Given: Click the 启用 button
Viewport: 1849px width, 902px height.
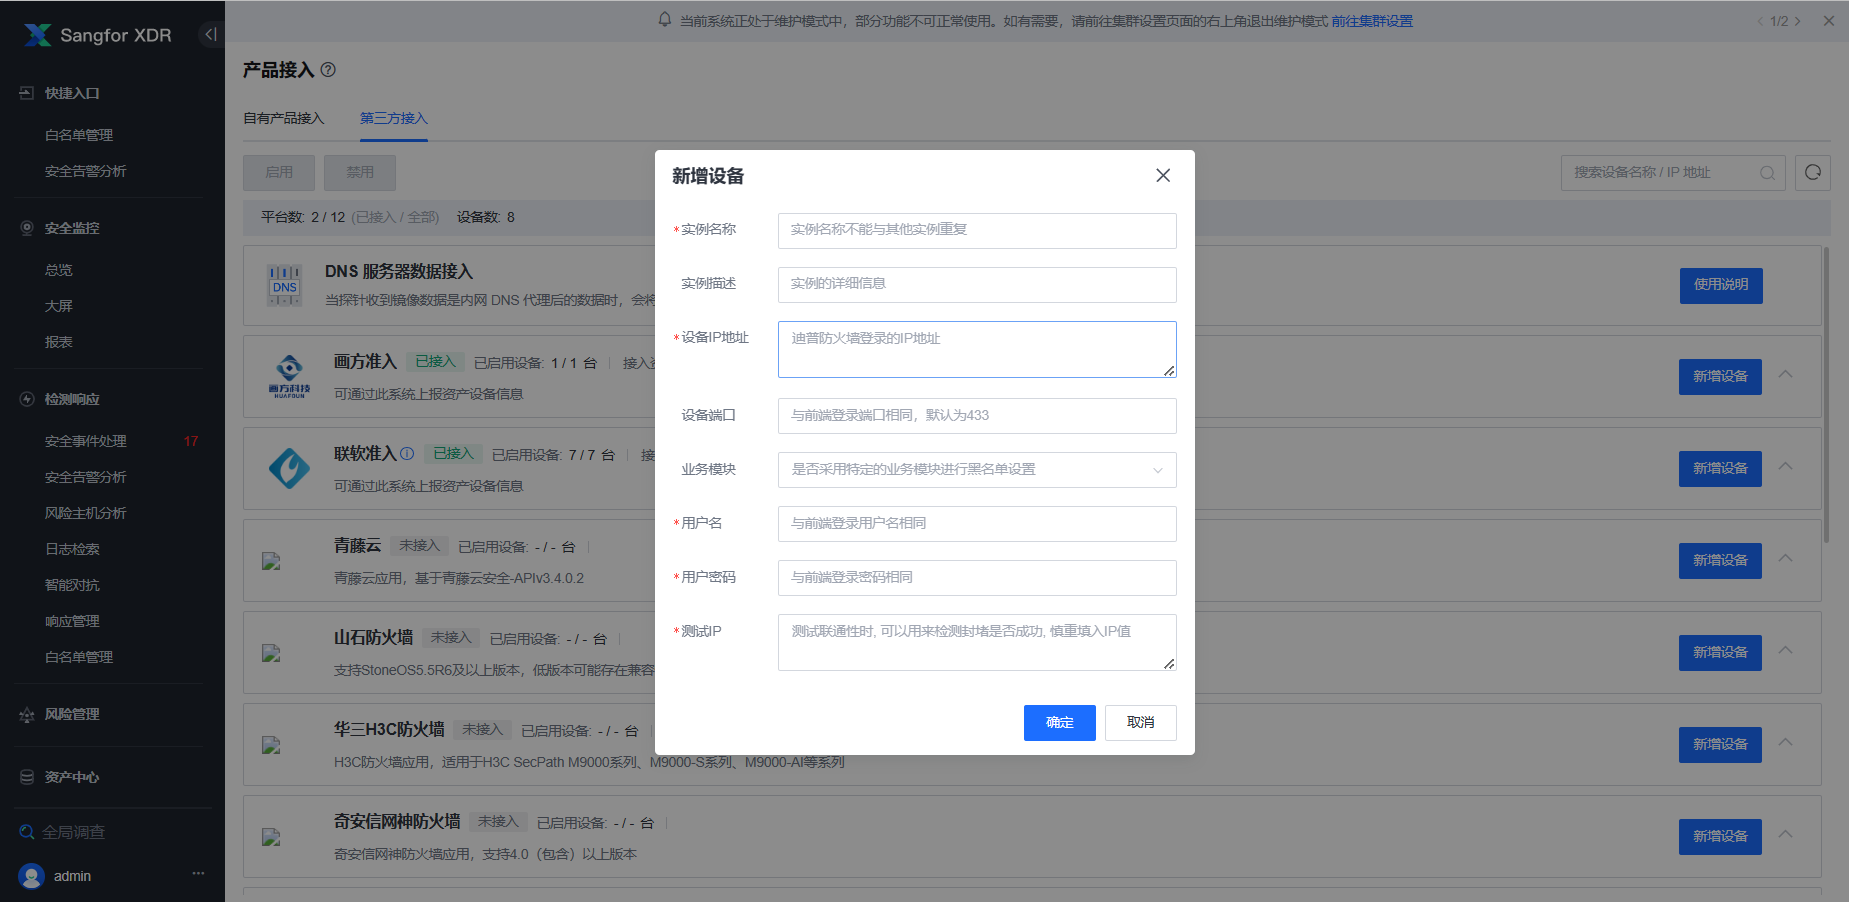Looking at the screenshot, I should (279, 173).
